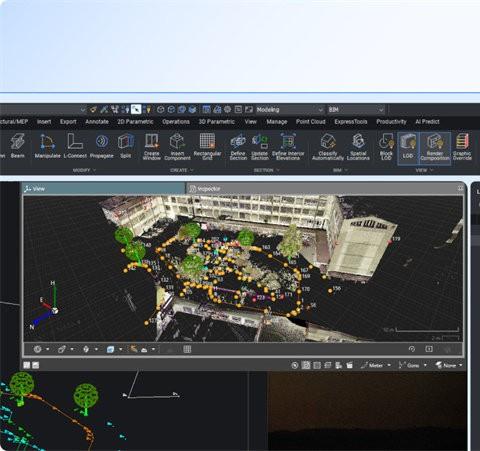Open the Insert Component tool
Image resolution: width=480 pixels, height=451 pixels.
click(177, 147)
